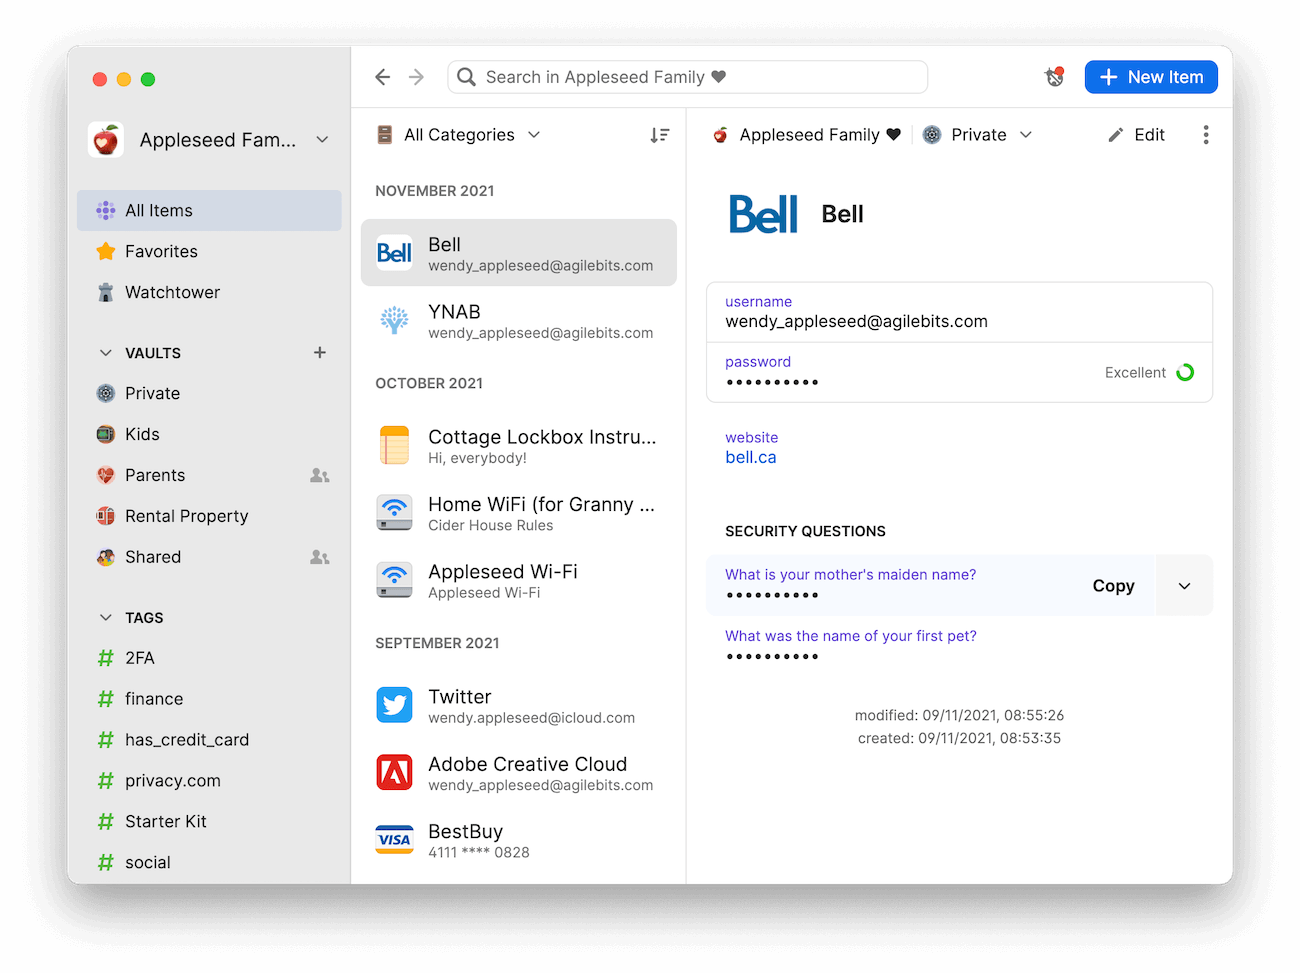Click the New Item button

[x=1151, y=76]
